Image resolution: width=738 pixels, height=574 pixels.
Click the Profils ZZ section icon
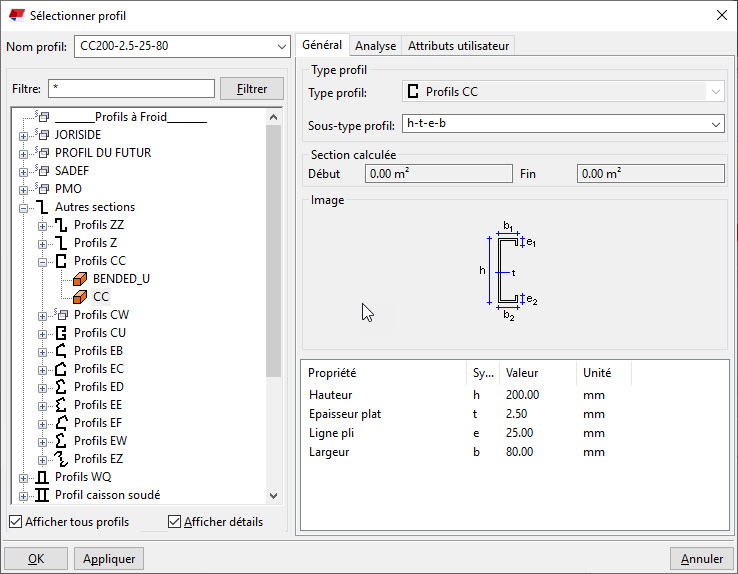tap(61, 225)
